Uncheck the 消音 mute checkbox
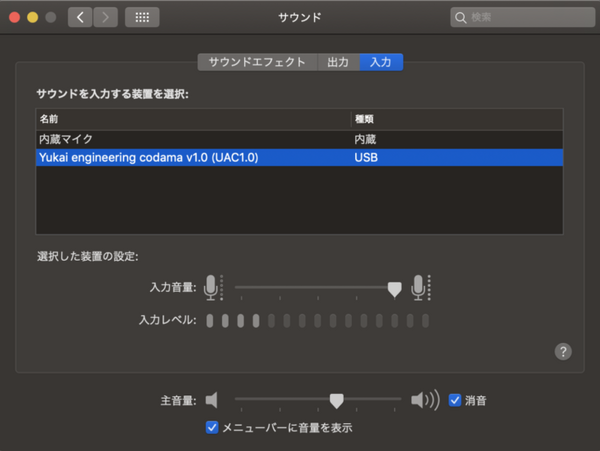The image size is (600, 451). [455, 400]
